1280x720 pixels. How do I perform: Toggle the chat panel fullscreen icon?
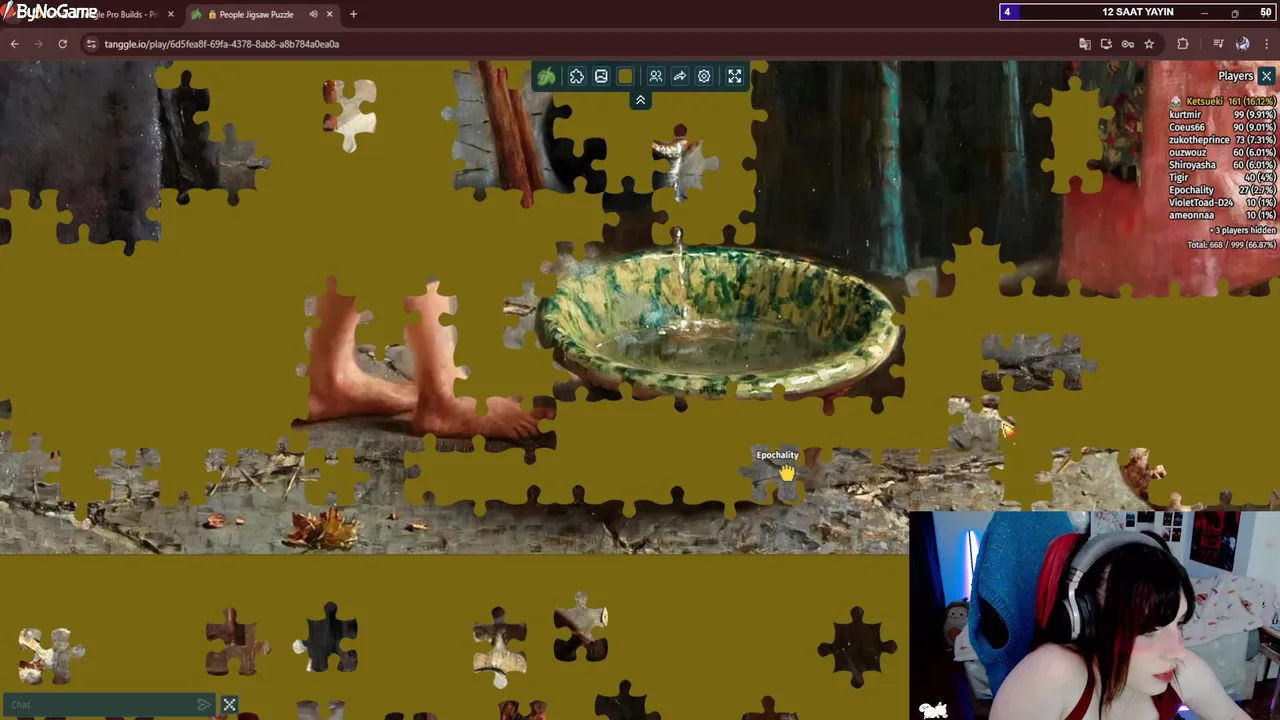click(229, 705)
